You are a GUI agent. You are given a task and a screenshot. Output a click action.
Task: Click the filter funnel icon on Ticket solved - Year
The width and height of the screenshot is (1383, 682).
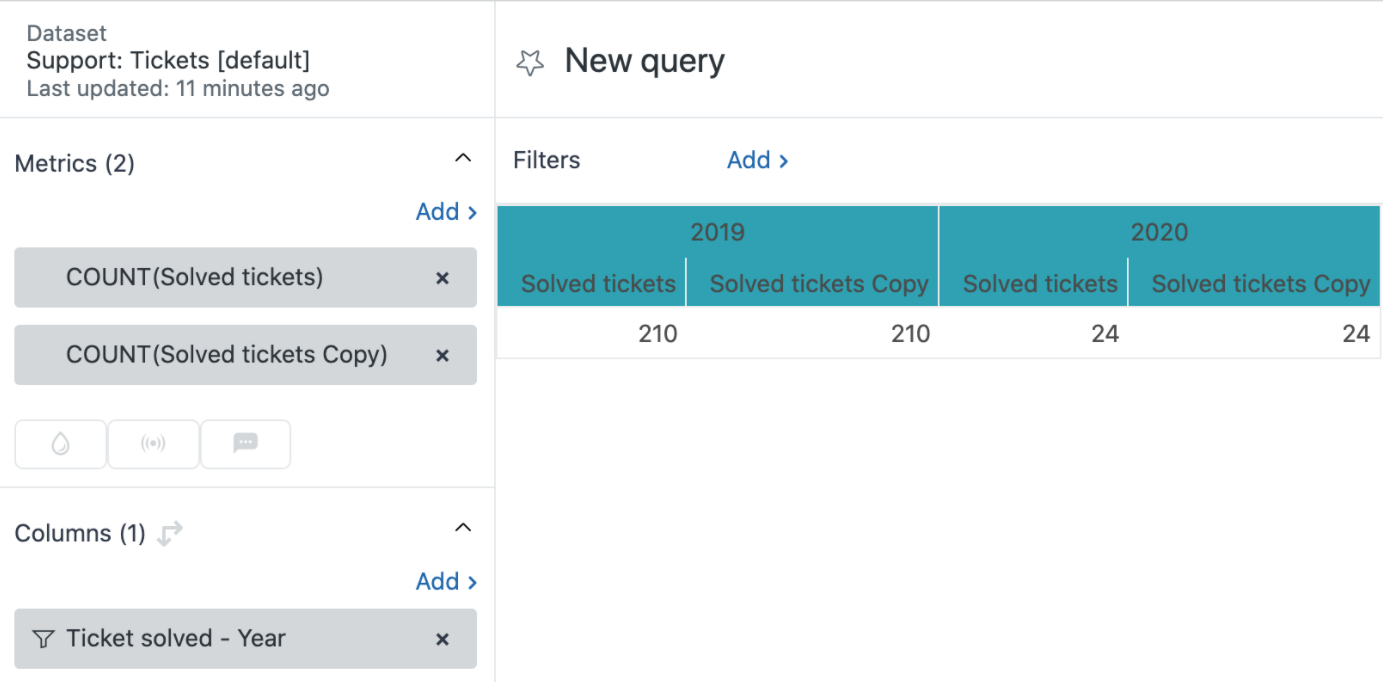pos(43,639)
